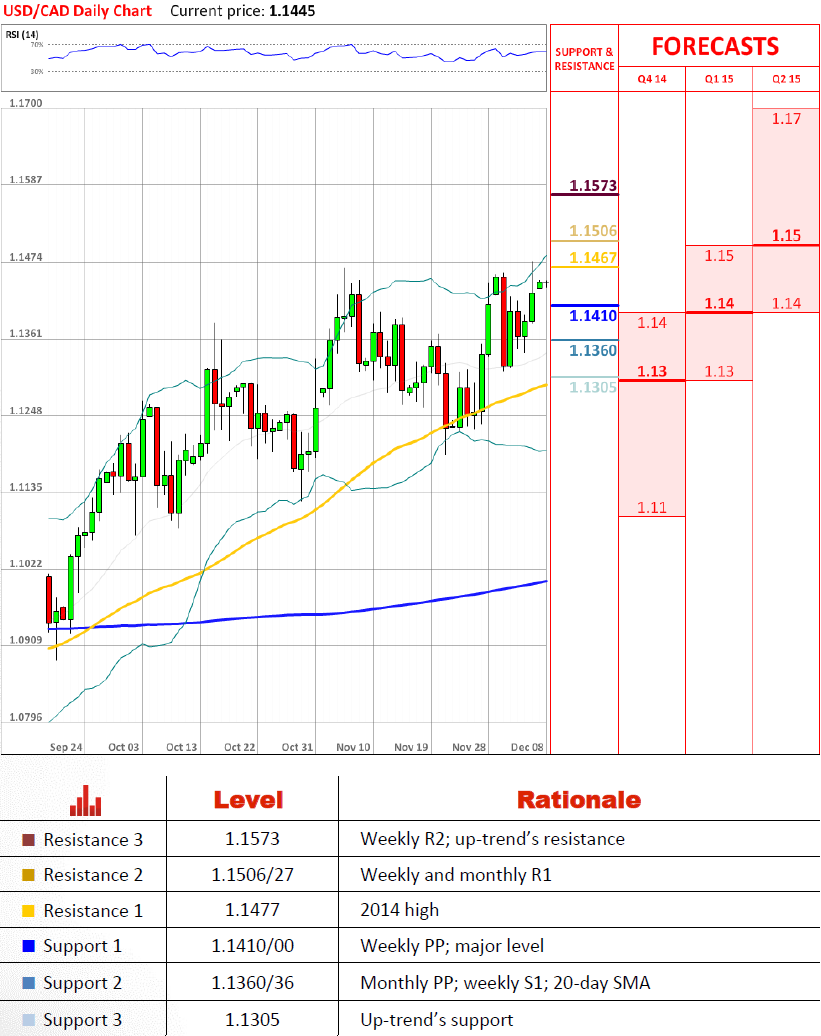Click the 'Up-trend's support' rationale
This screenshot has width=821, height=1036.
[437, 1020]
